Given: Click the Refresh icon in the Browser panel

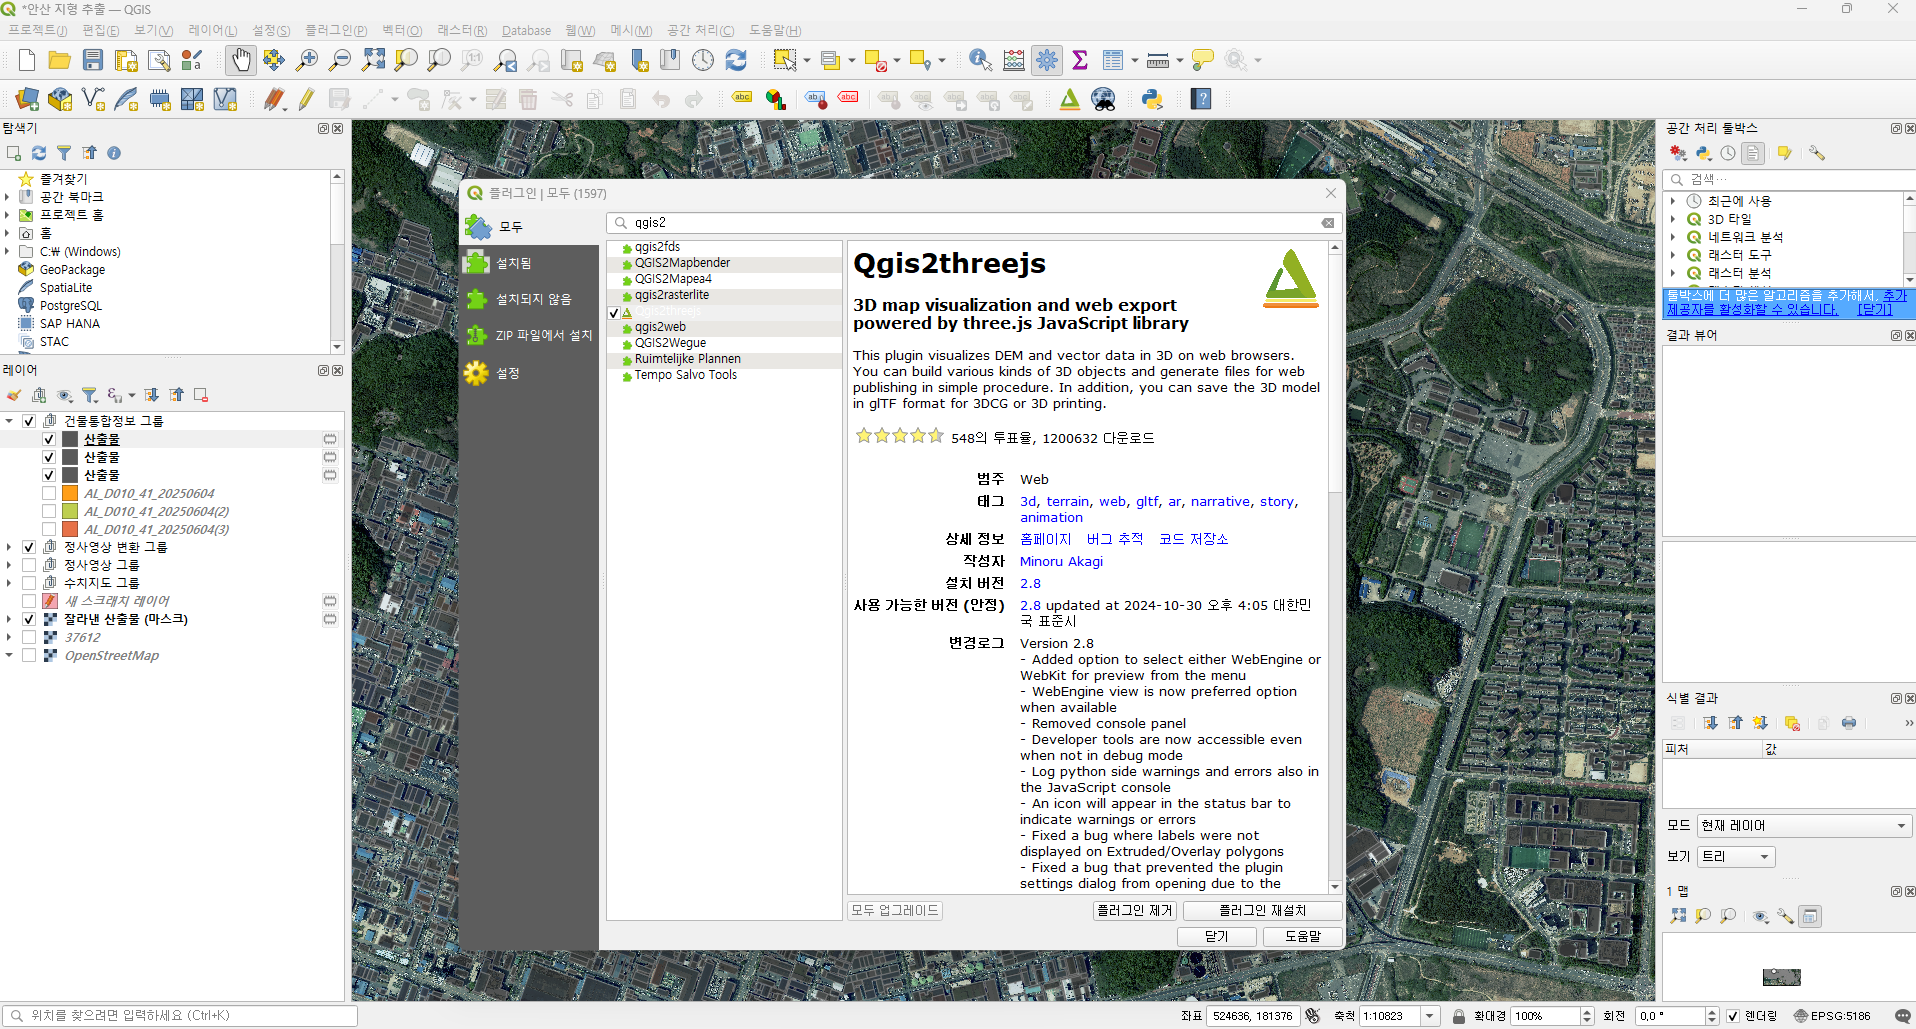Looking at the screenshot, I should [x=39, y=153].
